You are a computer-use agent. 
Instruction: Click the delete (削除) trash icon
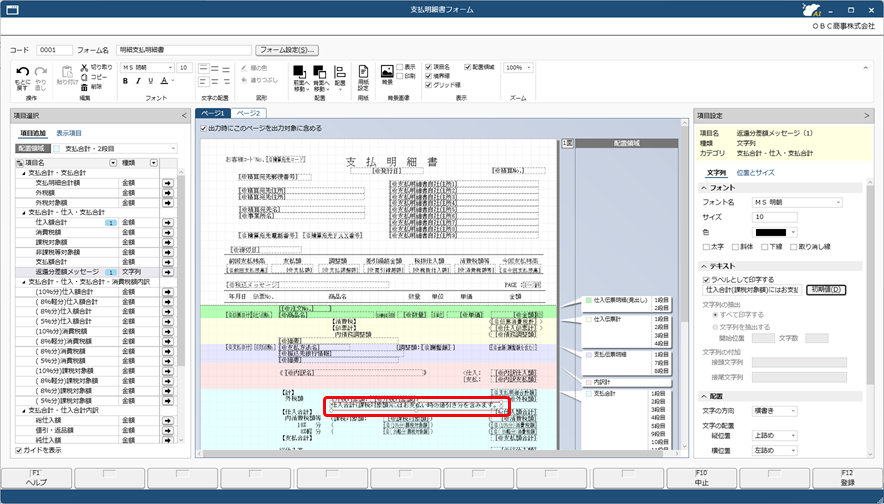click(84, 87)
